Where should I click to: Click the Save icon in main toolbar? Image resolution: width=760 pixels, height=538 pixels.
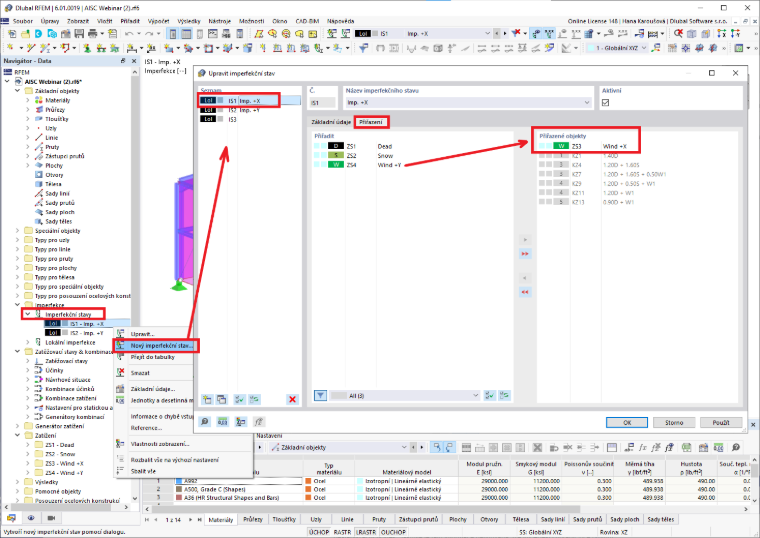(x=79, y=33)
